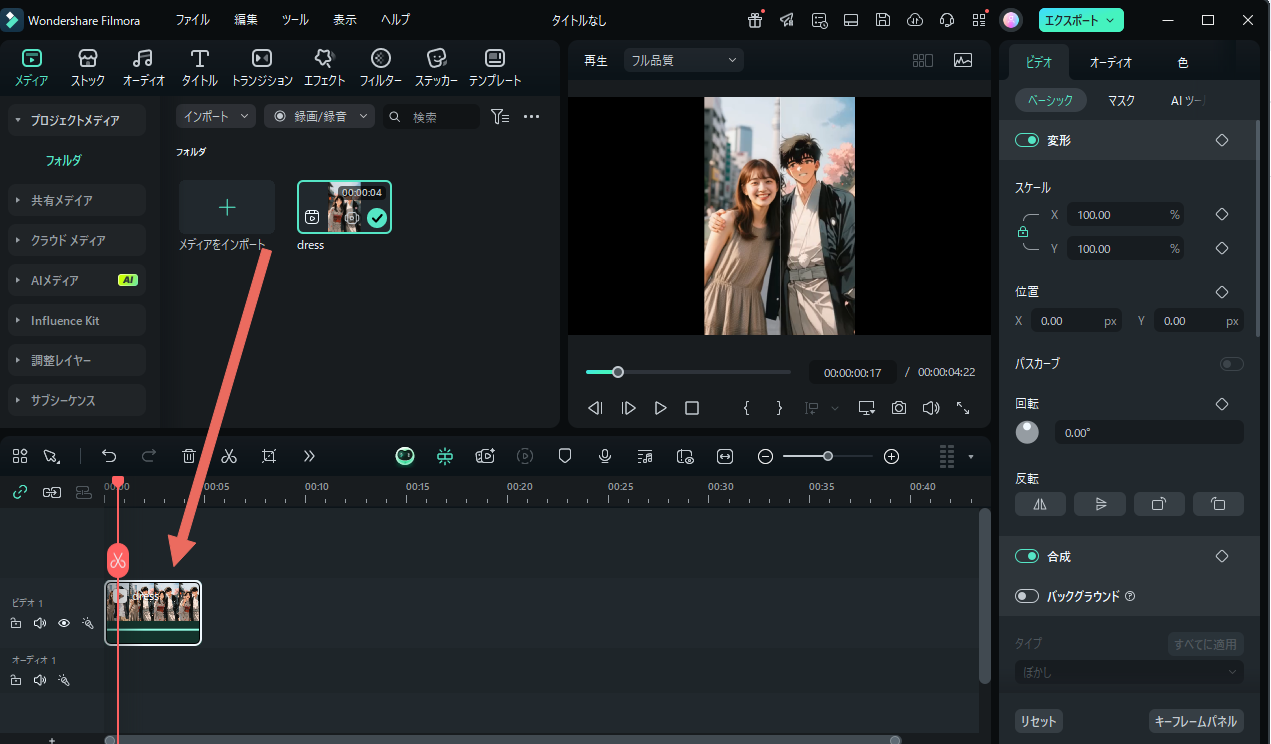Viewport: 1271px width, 744px height.
Task: Delete selected clip with trash icon
Action: point(189,456)
